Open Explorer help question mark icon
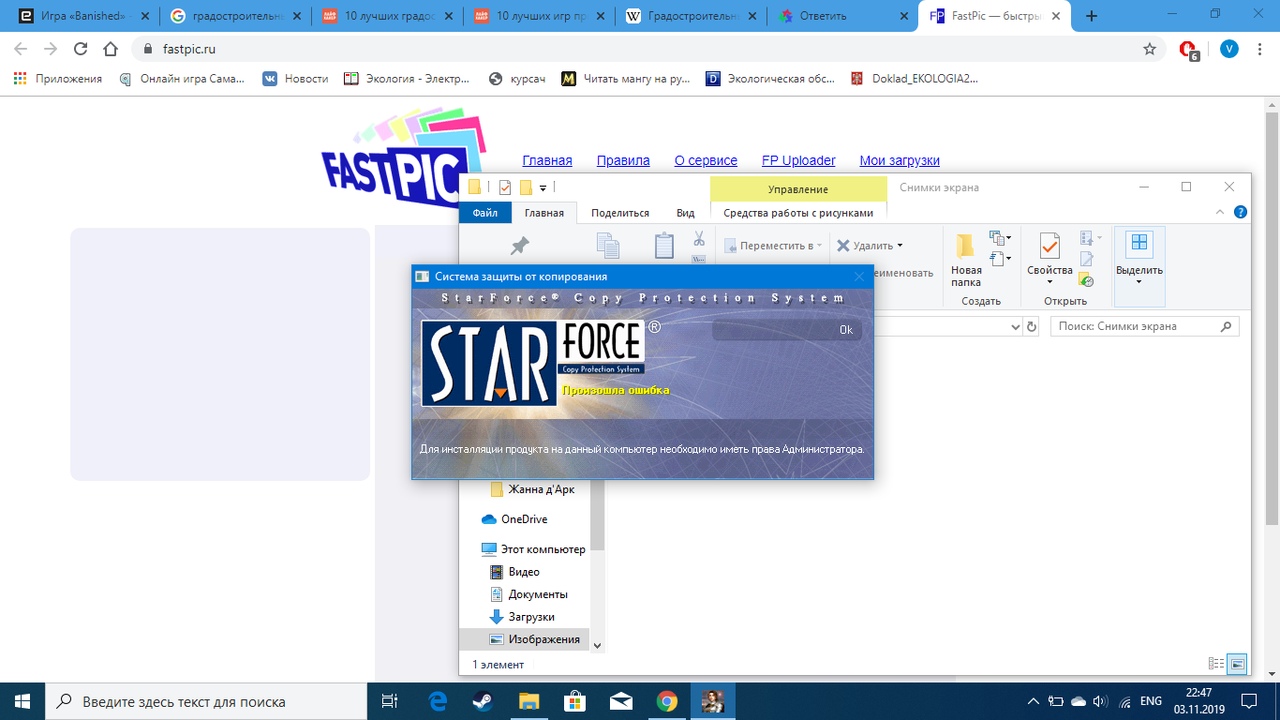Image resolution: width=1280 pixels, height=720 pixels. 1240,212
